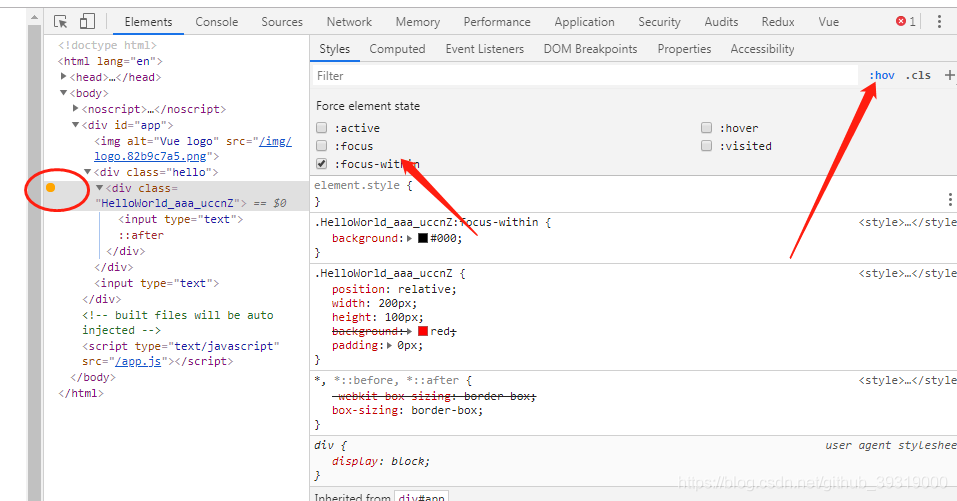This screenshot has width=957, height=501.
Task: Open the Redux tab
Action: 778,22
